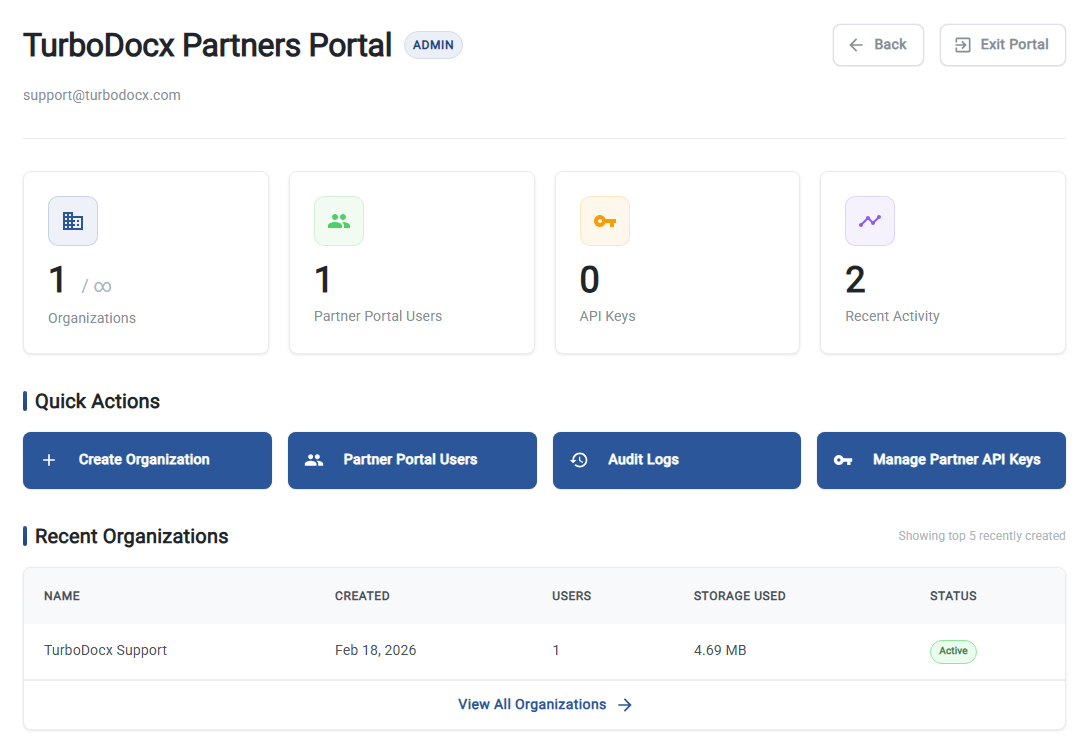The height and width of the screenshot is (752, 1090).
Task: Click the Partner Portal Users quick action
Action: 412,460
